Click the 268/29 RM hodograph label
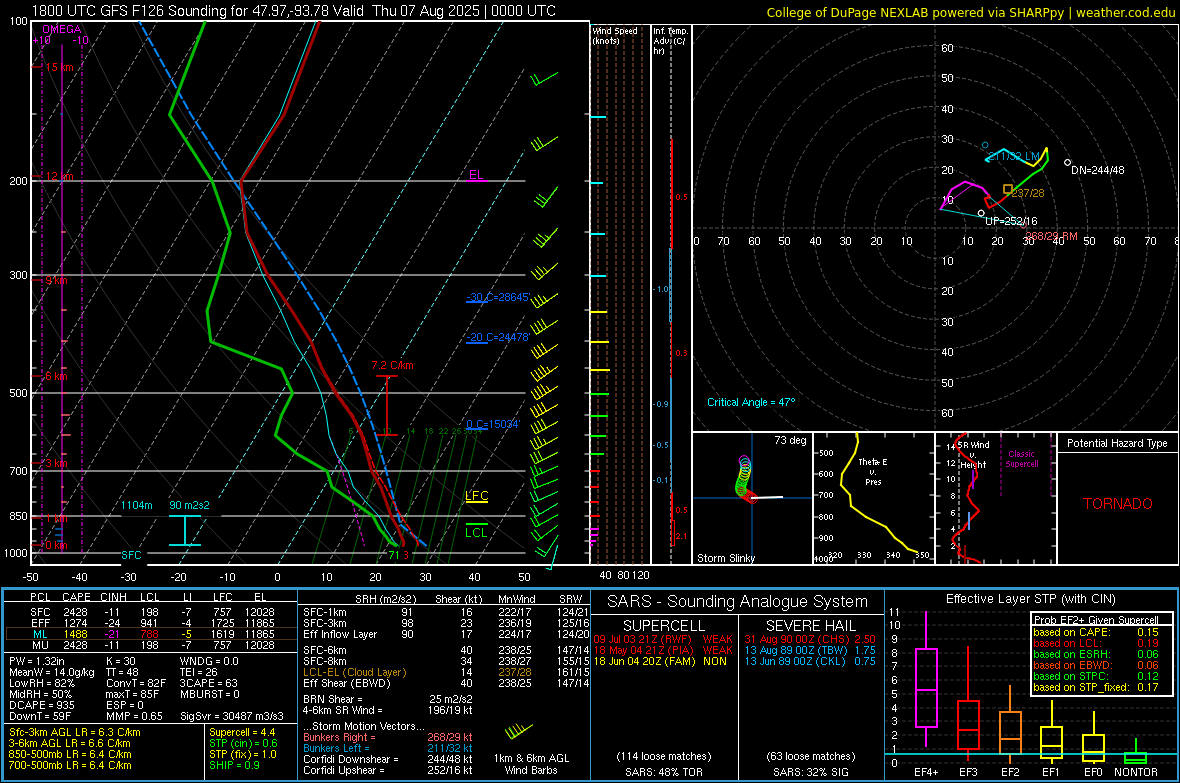The image size is (1180, 783). (x=1051, y=236)
